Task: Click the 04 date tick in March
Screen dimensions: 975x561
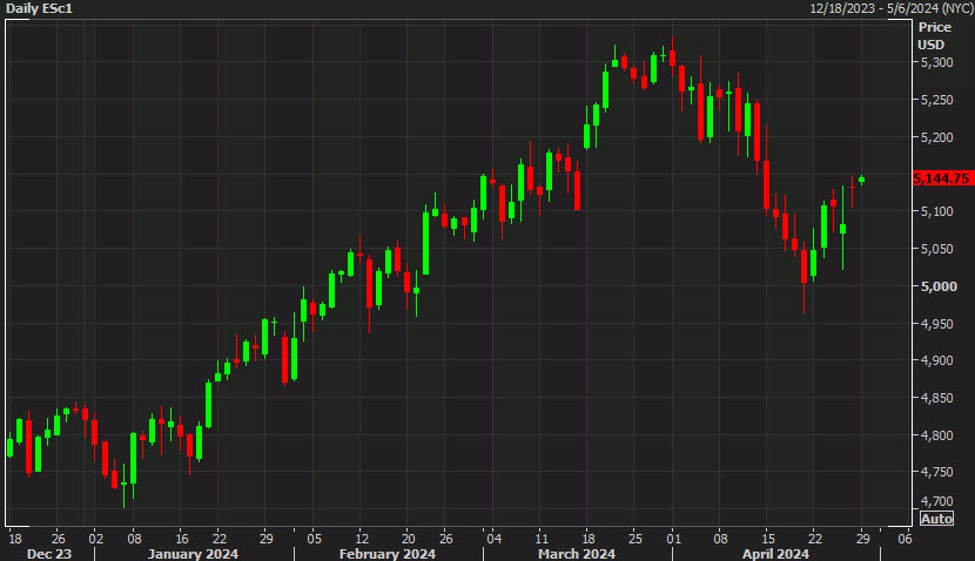Action: pyautogui.click(x=494, y=539)
